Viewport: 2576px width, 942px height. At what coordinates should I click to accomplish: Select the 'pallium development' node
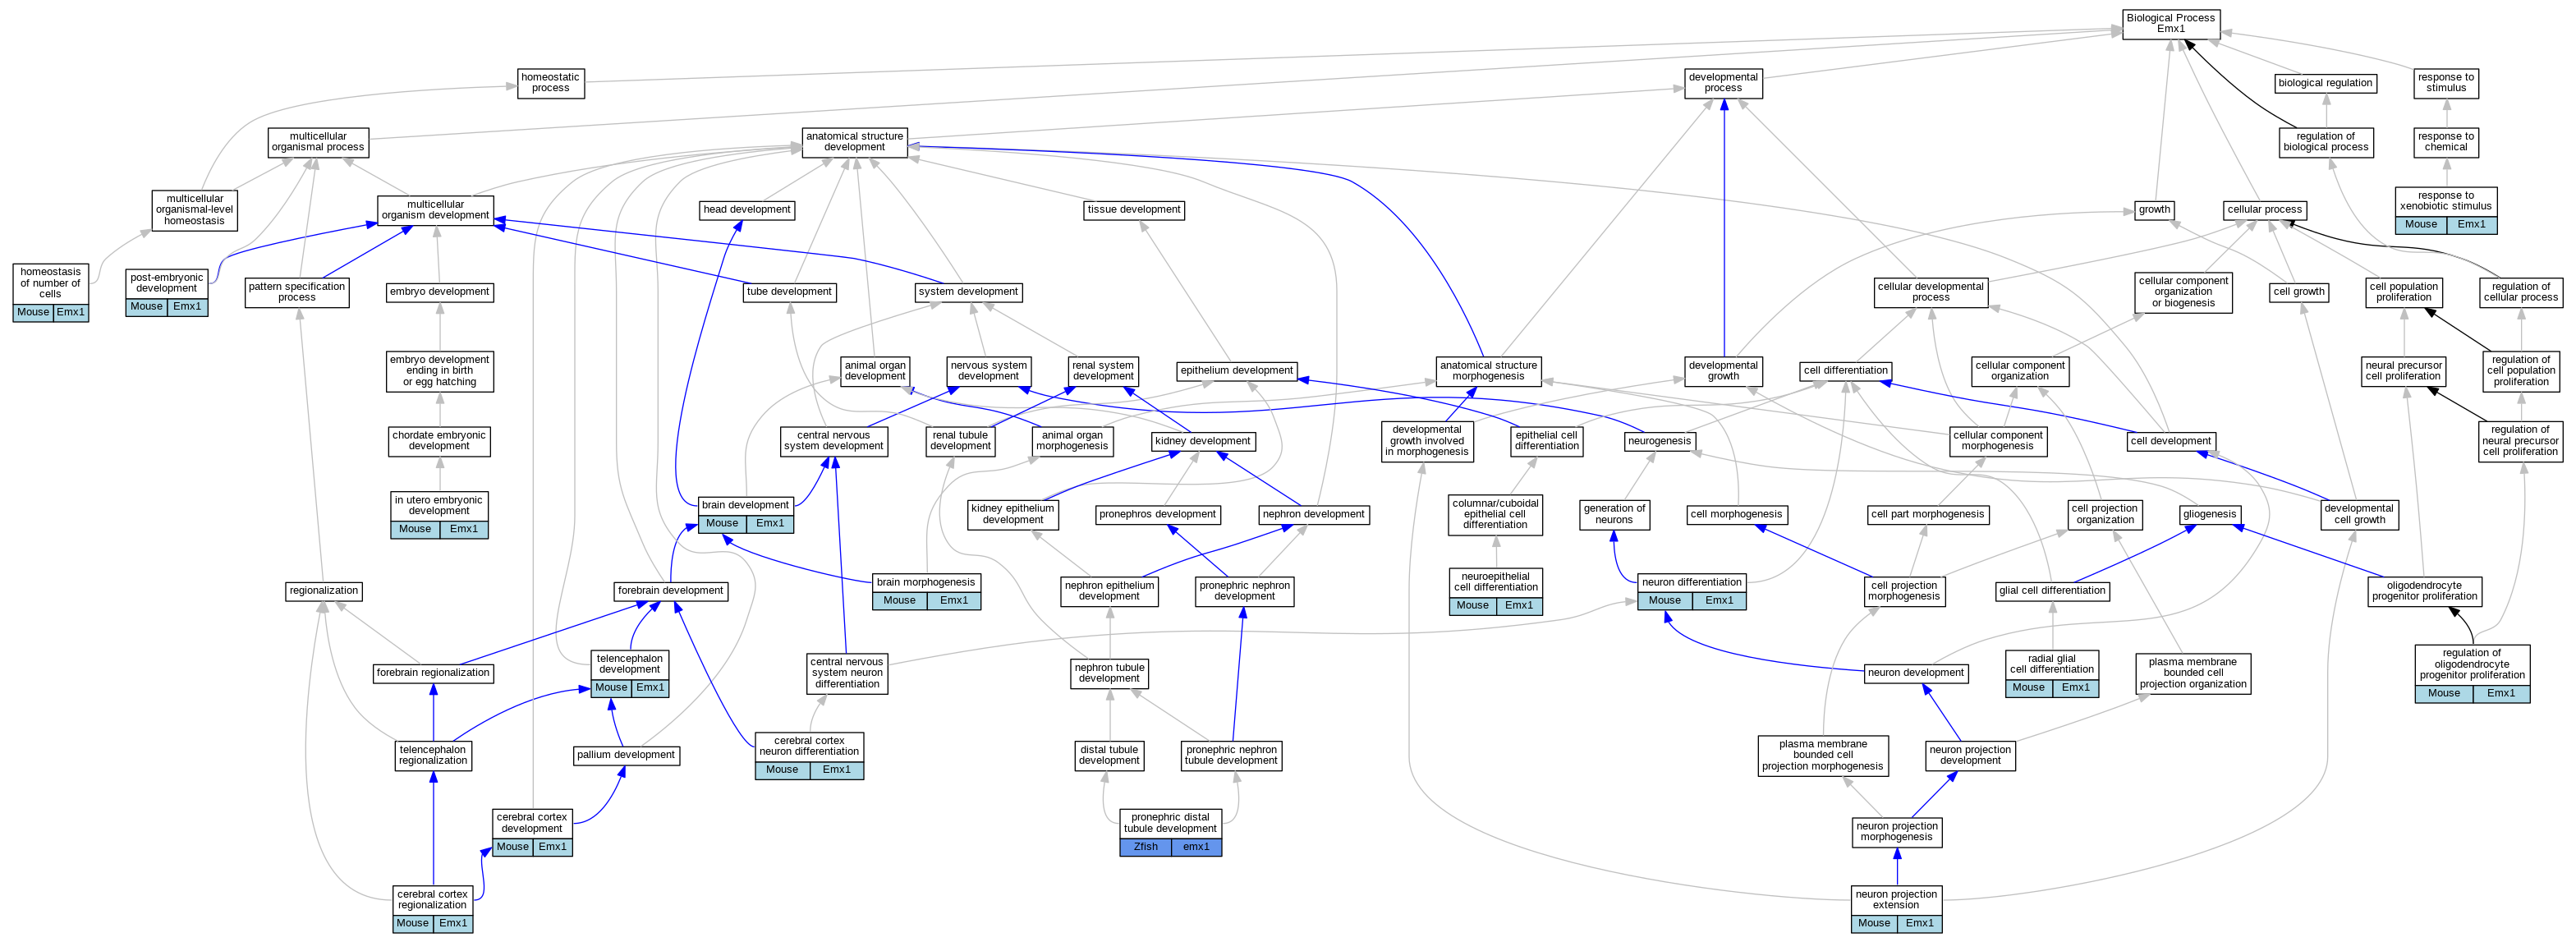(x=626, y=755)
